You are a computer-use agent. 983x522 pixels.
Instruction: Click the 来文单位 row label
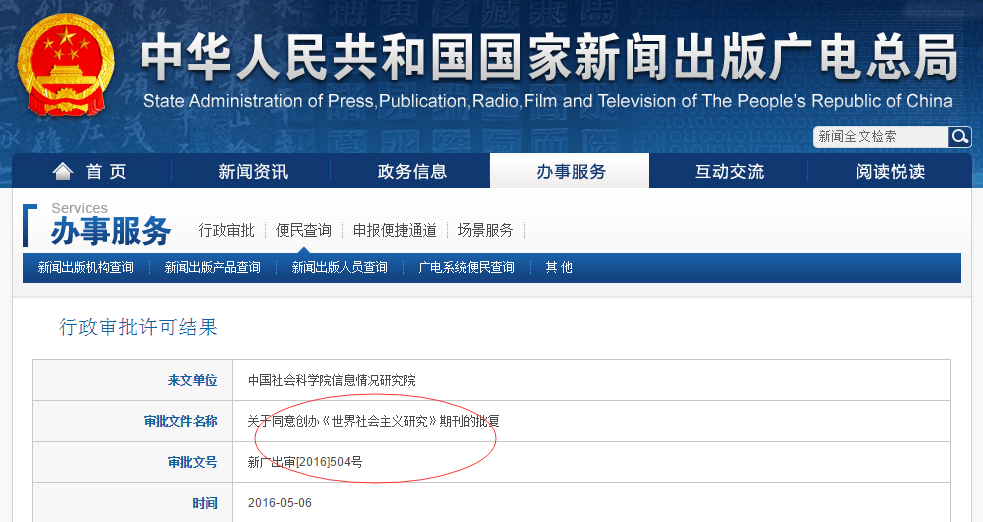[x=192, y=380]
